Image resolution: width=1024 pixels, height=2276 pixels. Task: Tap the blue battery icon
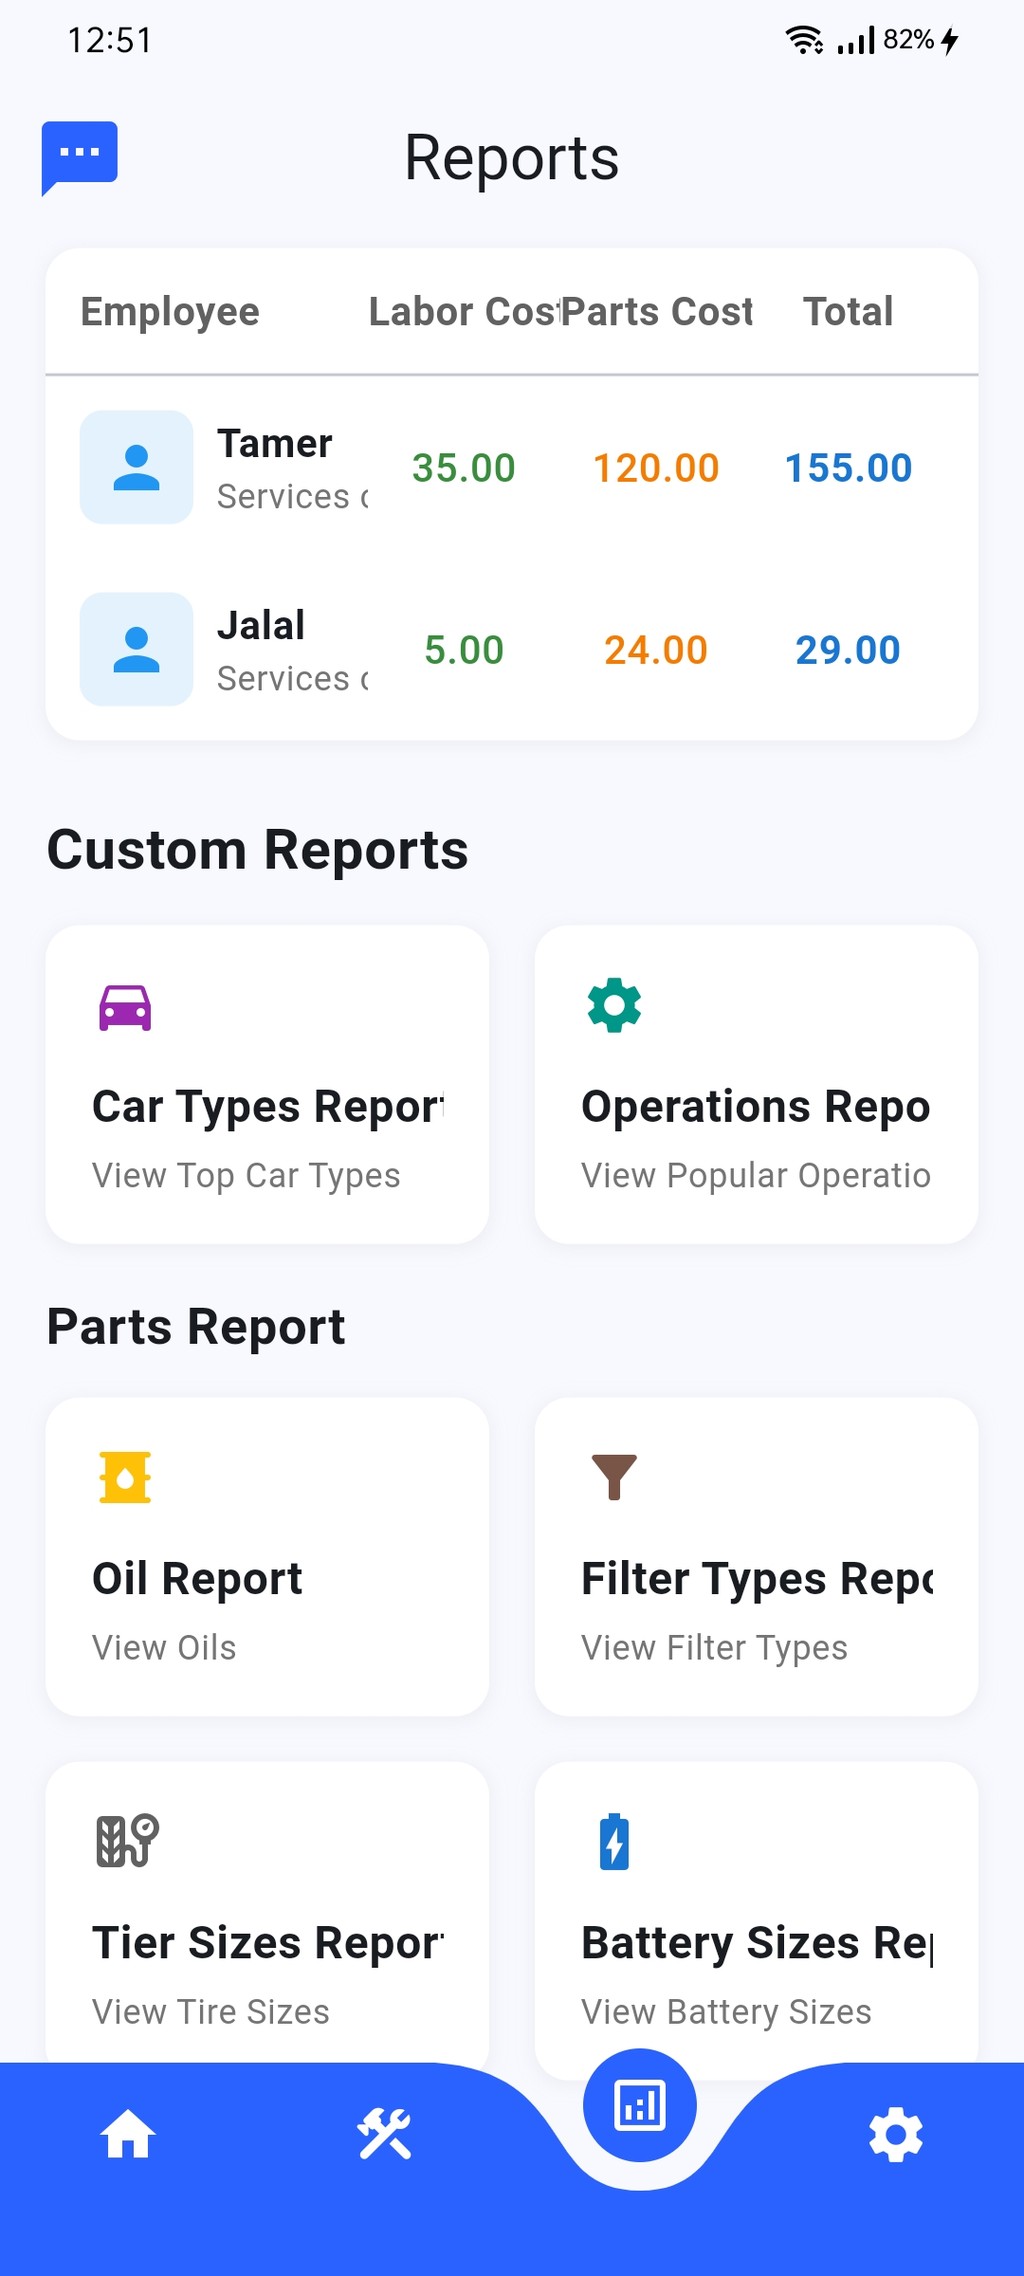(x=614, y=1841)
